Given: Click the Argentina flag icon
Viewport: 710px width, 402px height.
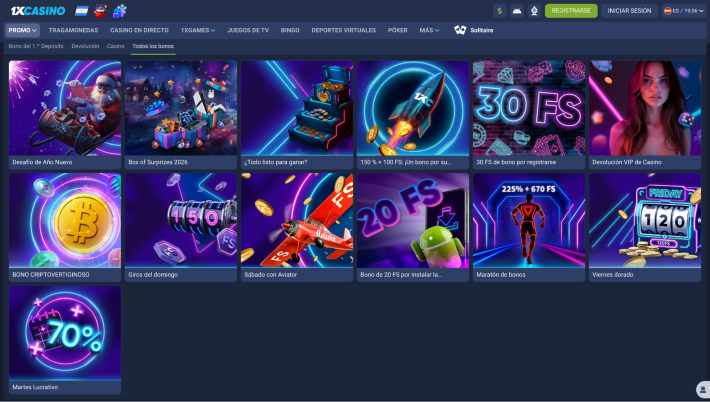Looking at the screenshot, I should click(82, 10).
